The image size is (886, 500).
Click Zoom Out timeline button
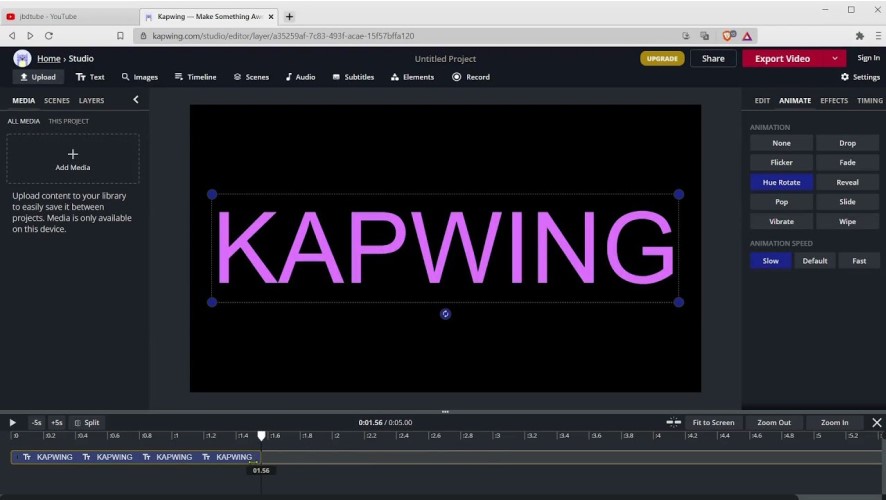[x=774, y=422]
